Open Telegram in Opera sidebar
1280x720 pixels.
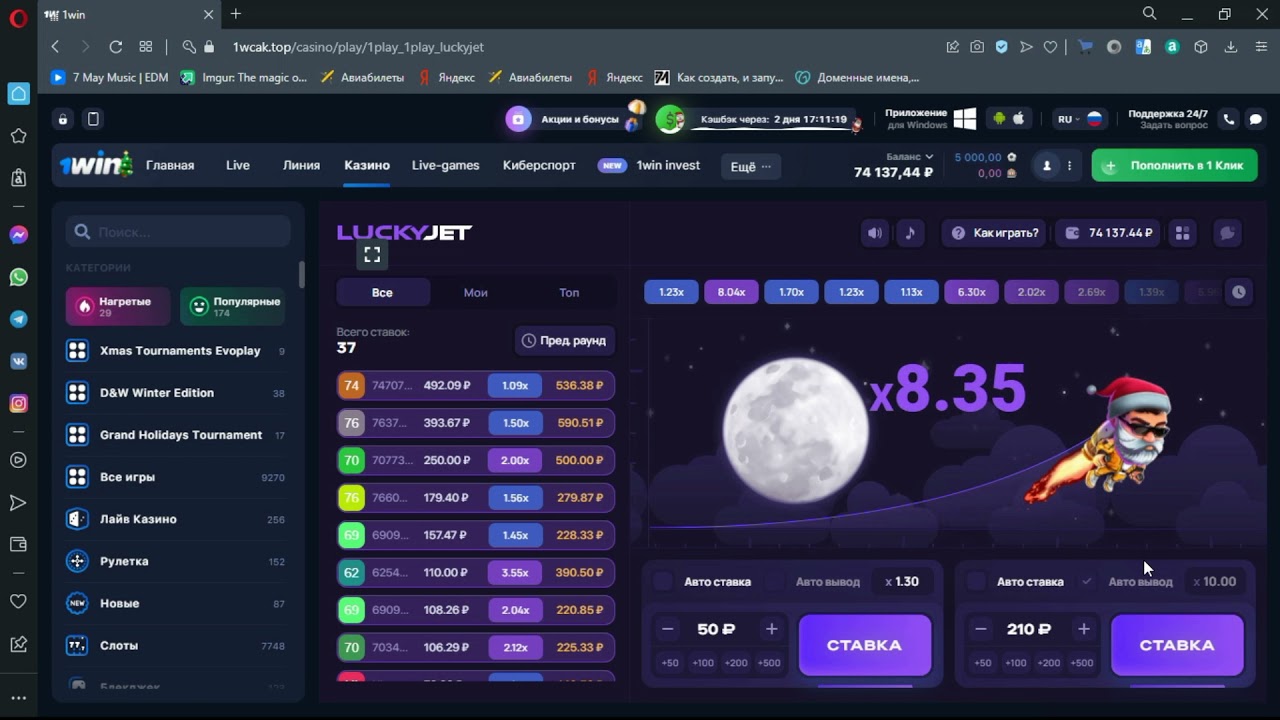click(x=18, y=319)
